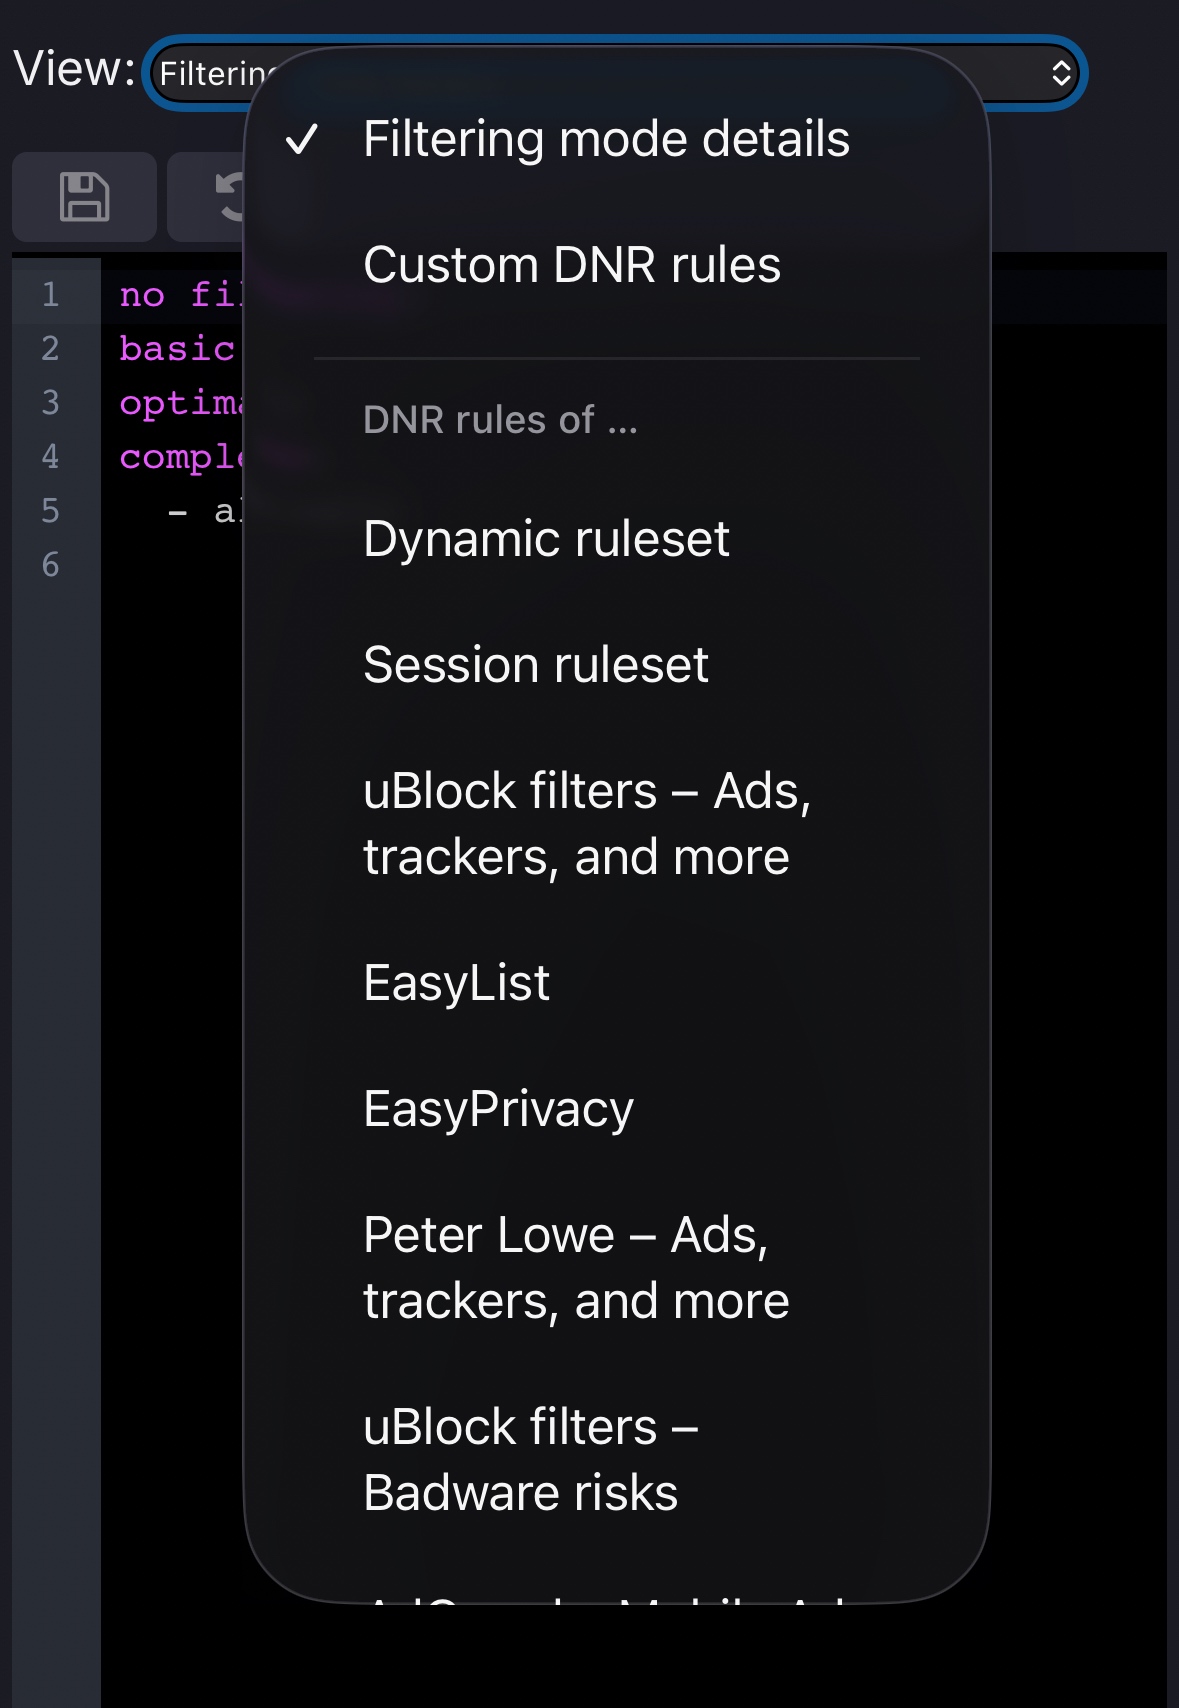This screenshot has height=1708, width=1179.
Task: Choose EasyList ruleset
Action: click(456, 983)
